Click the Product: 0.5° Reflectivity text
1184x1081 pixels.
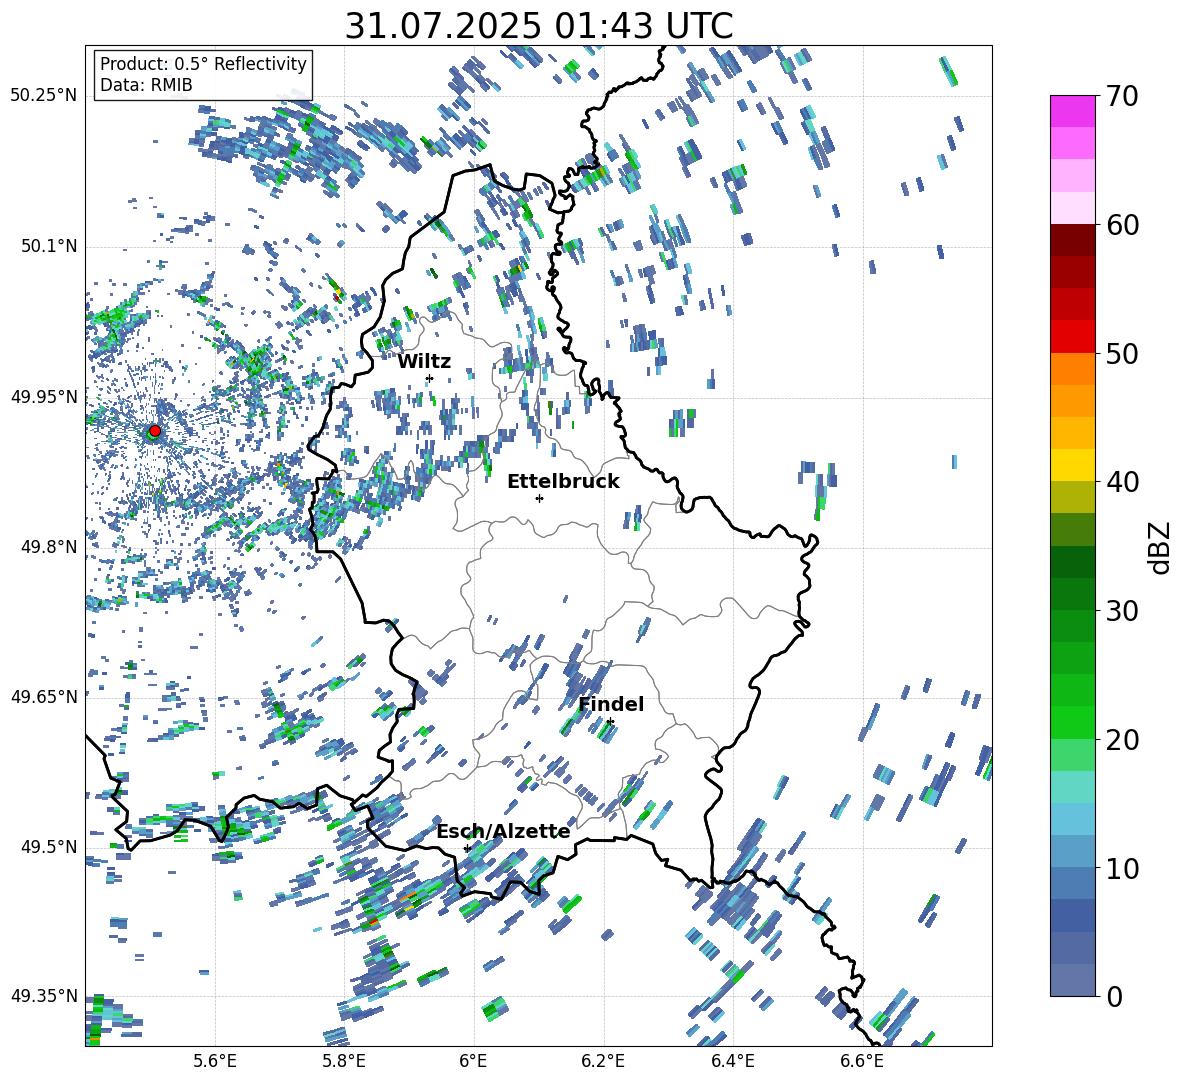[x=203, y=64]
